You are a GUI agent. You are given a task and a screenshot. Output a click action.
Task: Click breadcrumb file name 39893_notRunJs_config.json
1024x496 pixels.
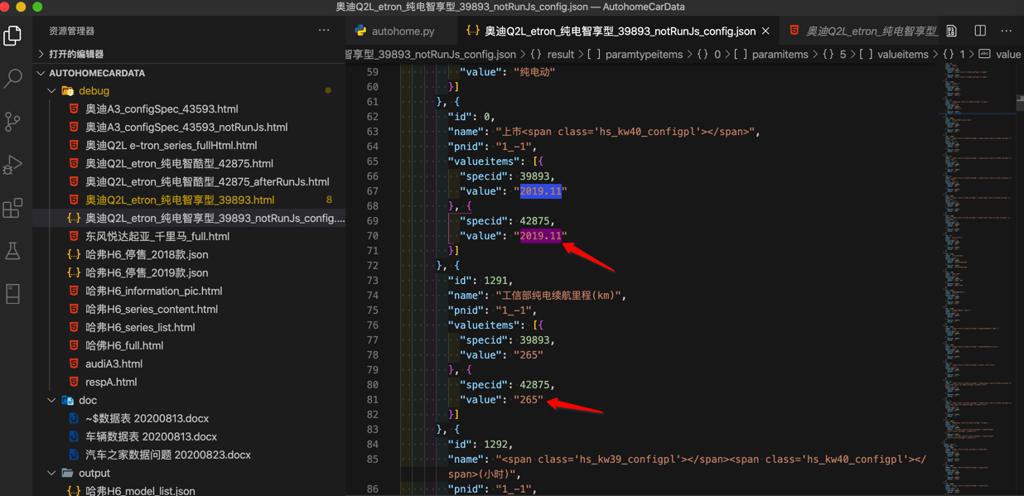(x=431, y=54)
